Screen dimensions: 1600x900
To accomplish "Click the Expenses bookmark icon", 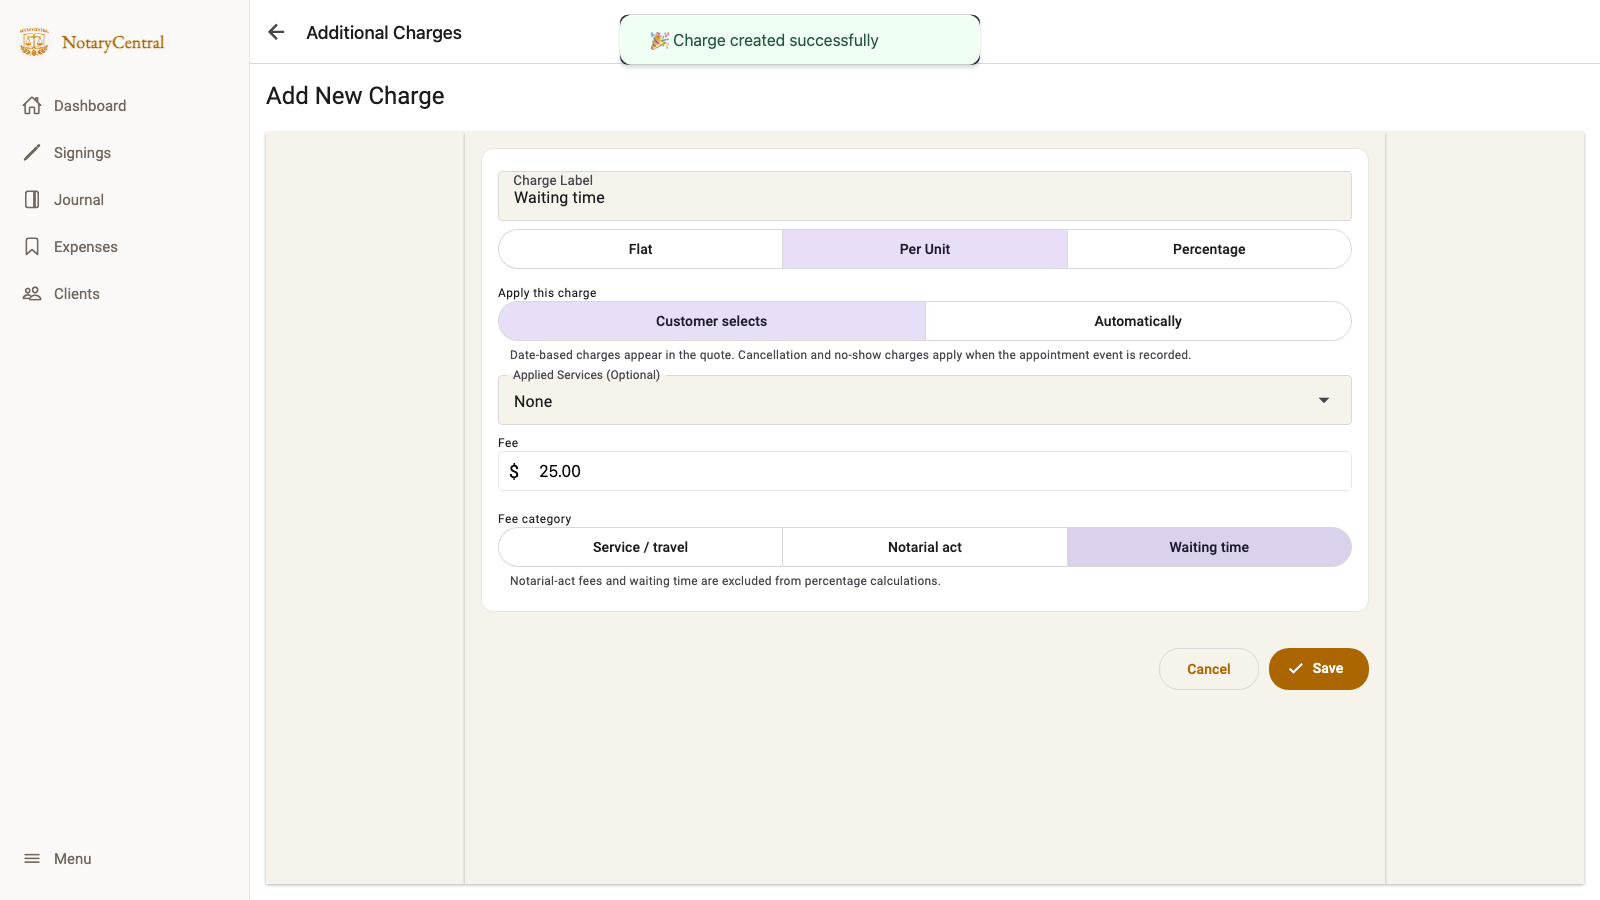I will (x=32, y=246).
